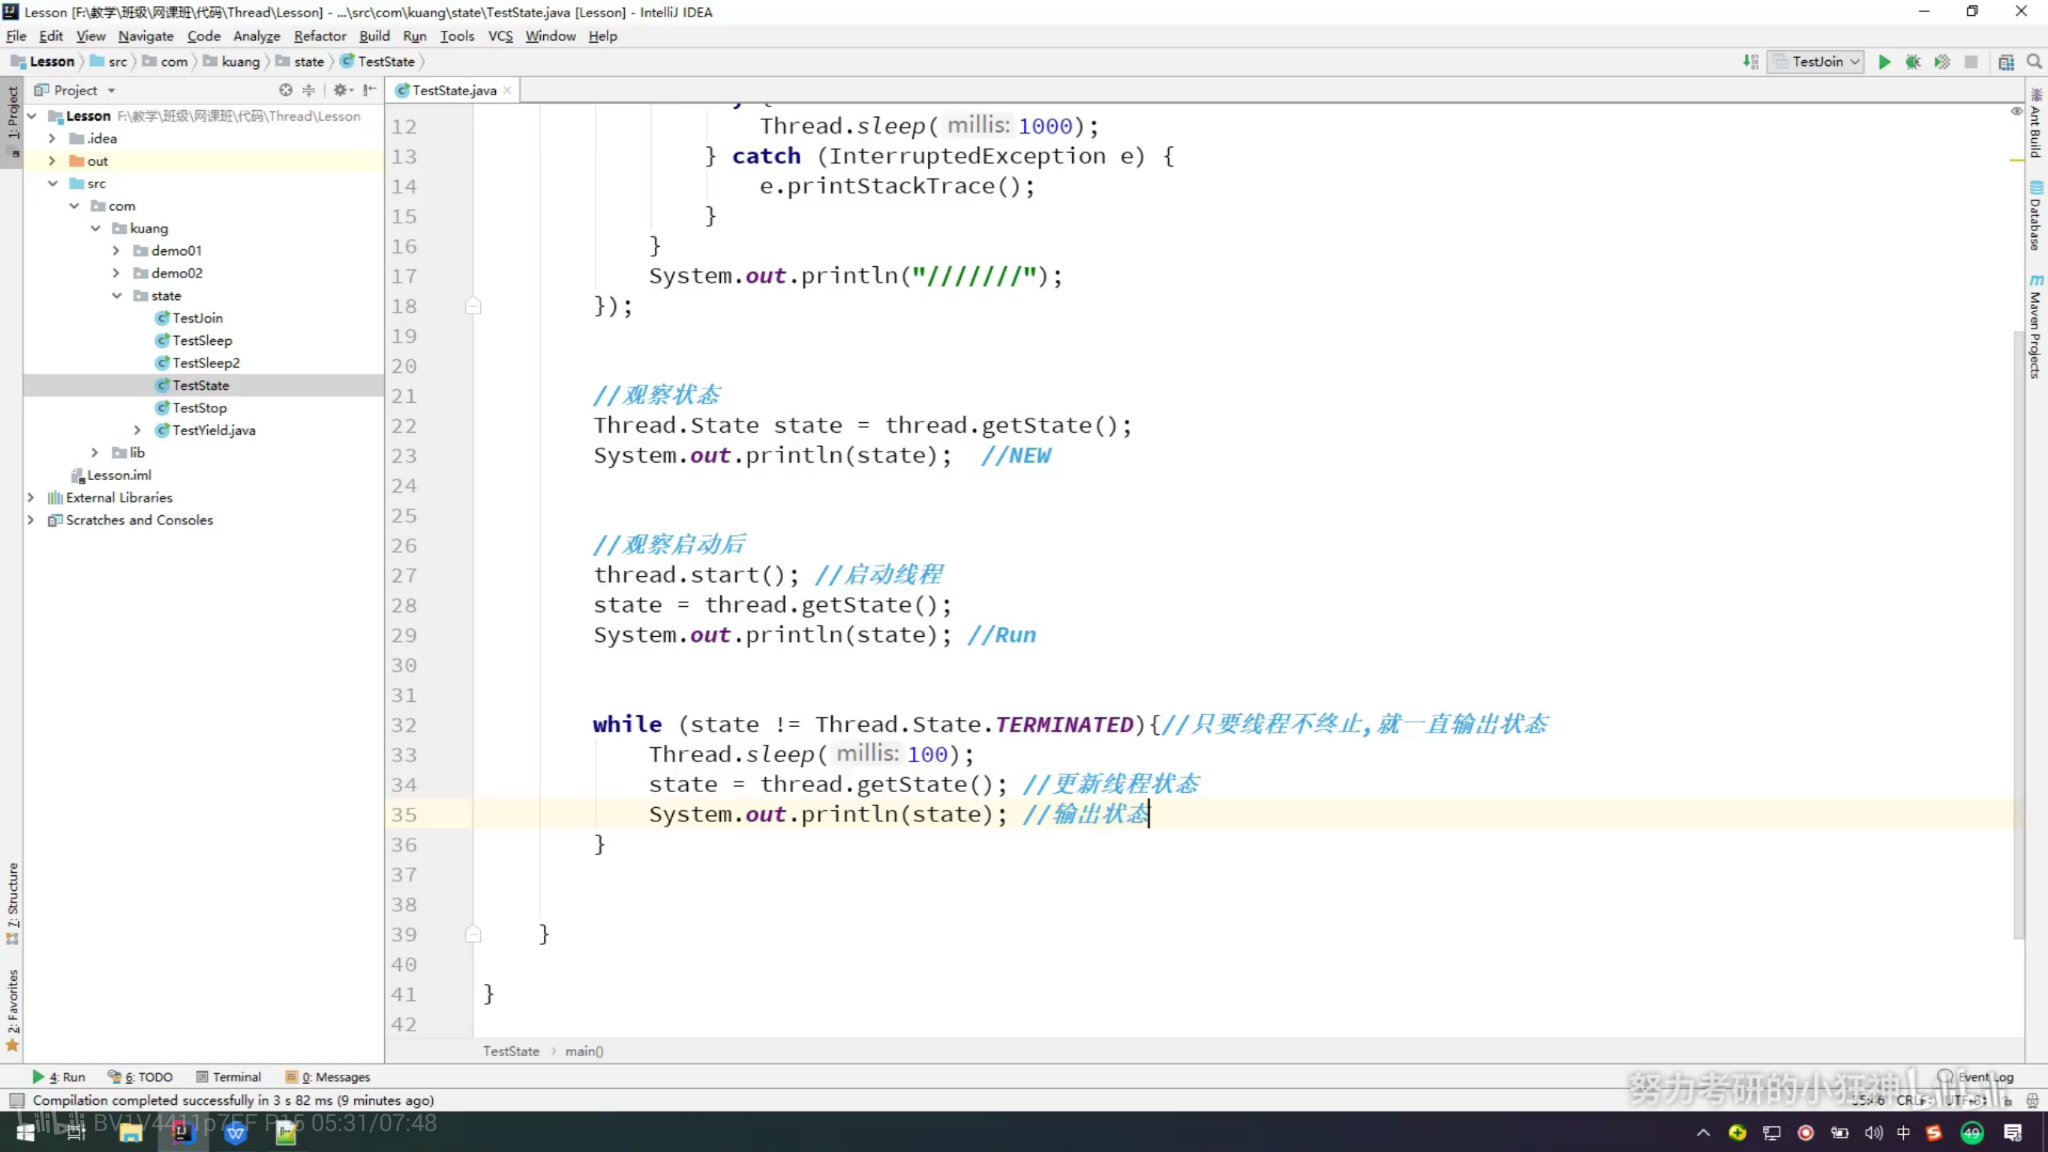The width and height of the screenshot is (2048, 1152).
Task: Open taskbar hidden icons chevron
Action: pos(1703,1132)
